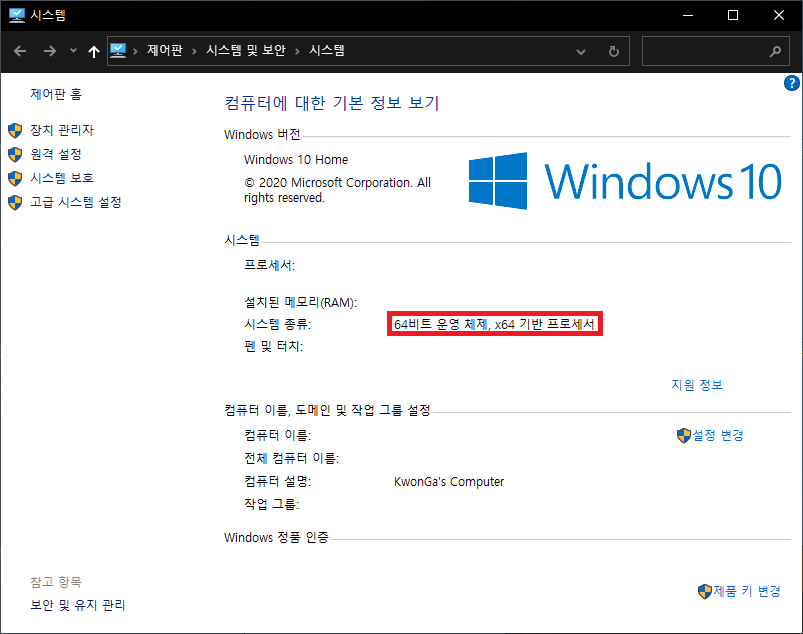Open 제품 키 변경 link
The height and width of the screenshot is (634, 803).
tap(747, 591)
